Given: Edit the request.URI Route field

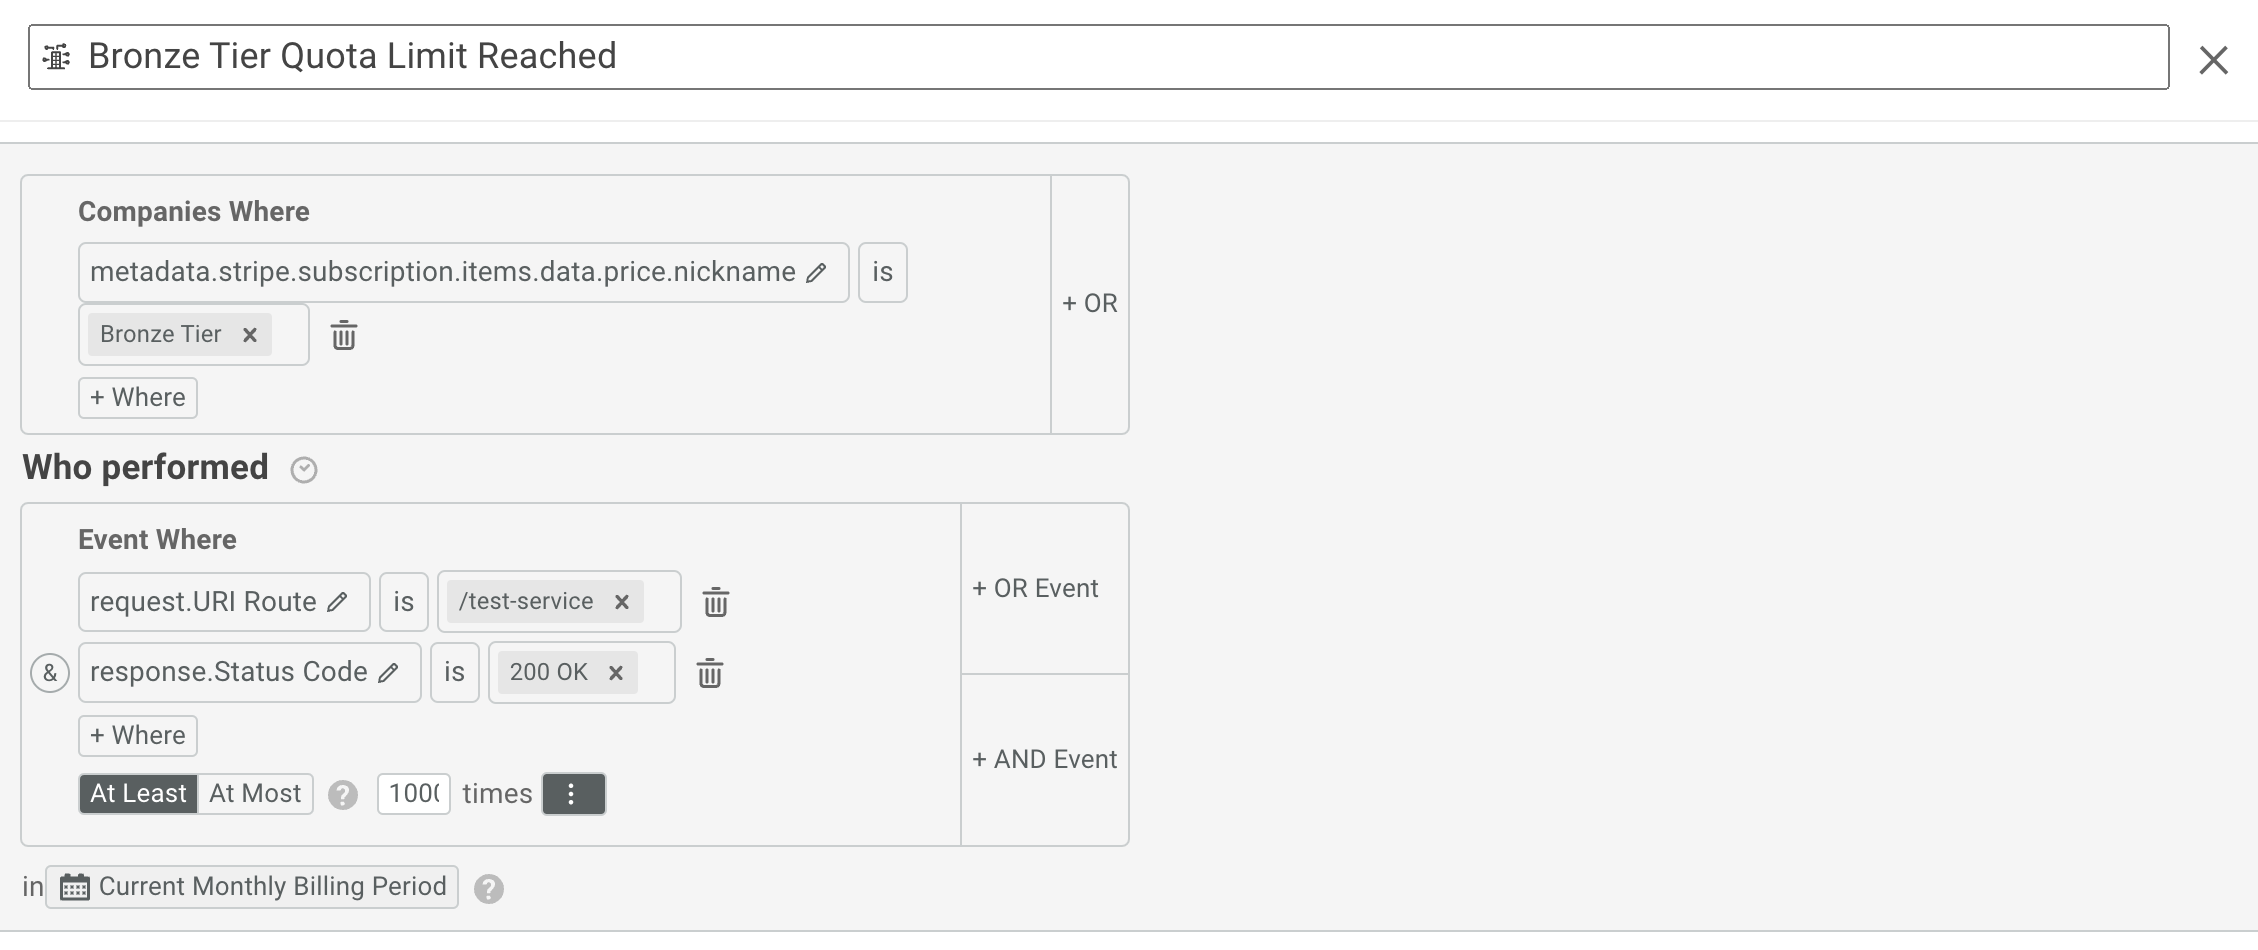Looking at the screenshot, I should pyautogui.click(x=338, y=602).
